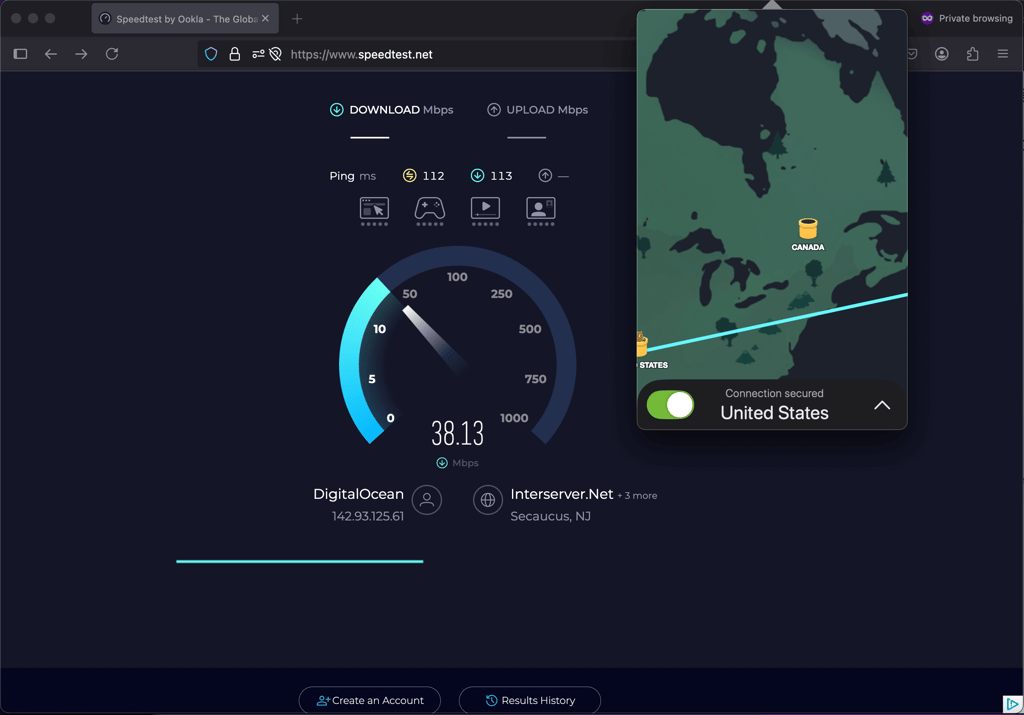Switch to DOWNLOAD Mbps tab
This screenshot has width=1024, height=715.
tap(391, 110)
